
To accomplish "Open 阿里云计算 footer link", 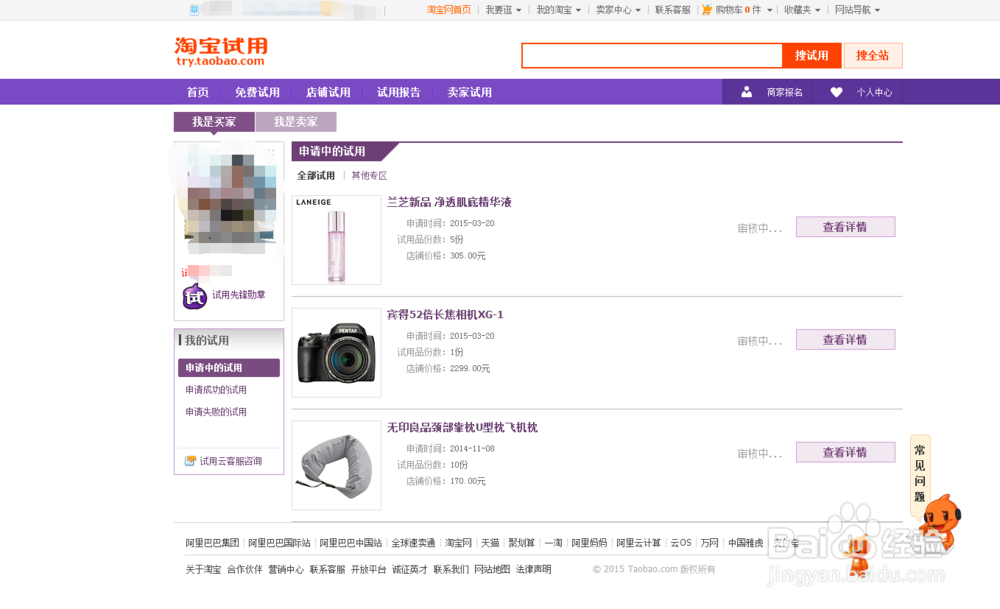I will coord(638,543).
